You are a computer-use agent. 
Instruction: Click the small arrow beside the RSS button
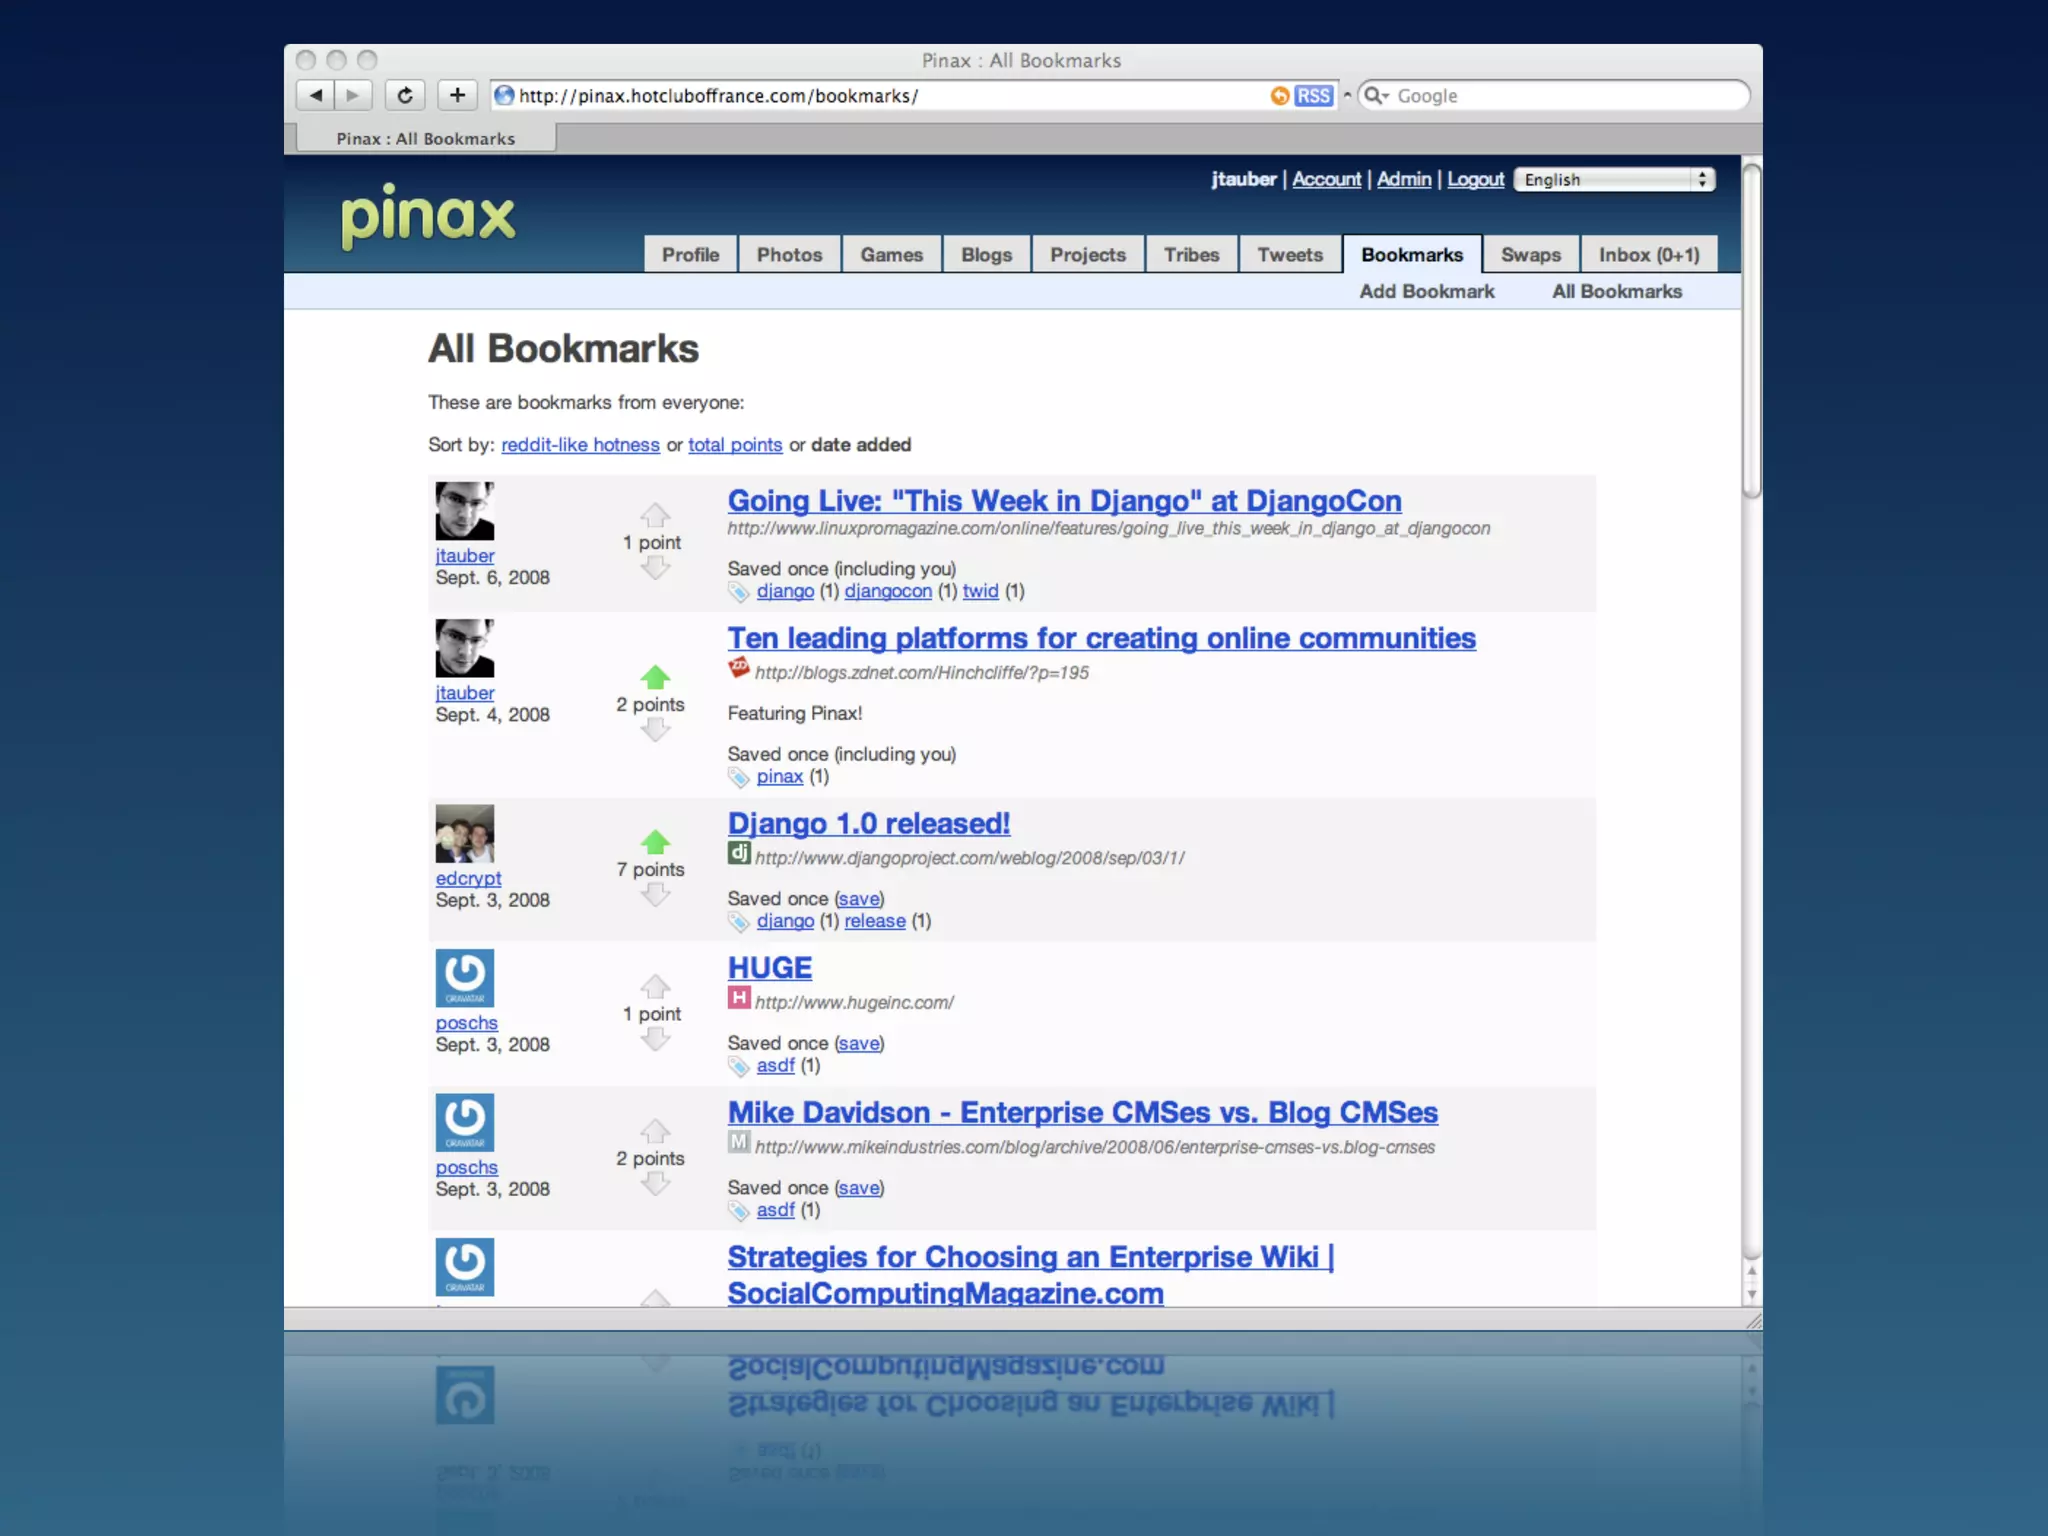[x=1347, y=96]
